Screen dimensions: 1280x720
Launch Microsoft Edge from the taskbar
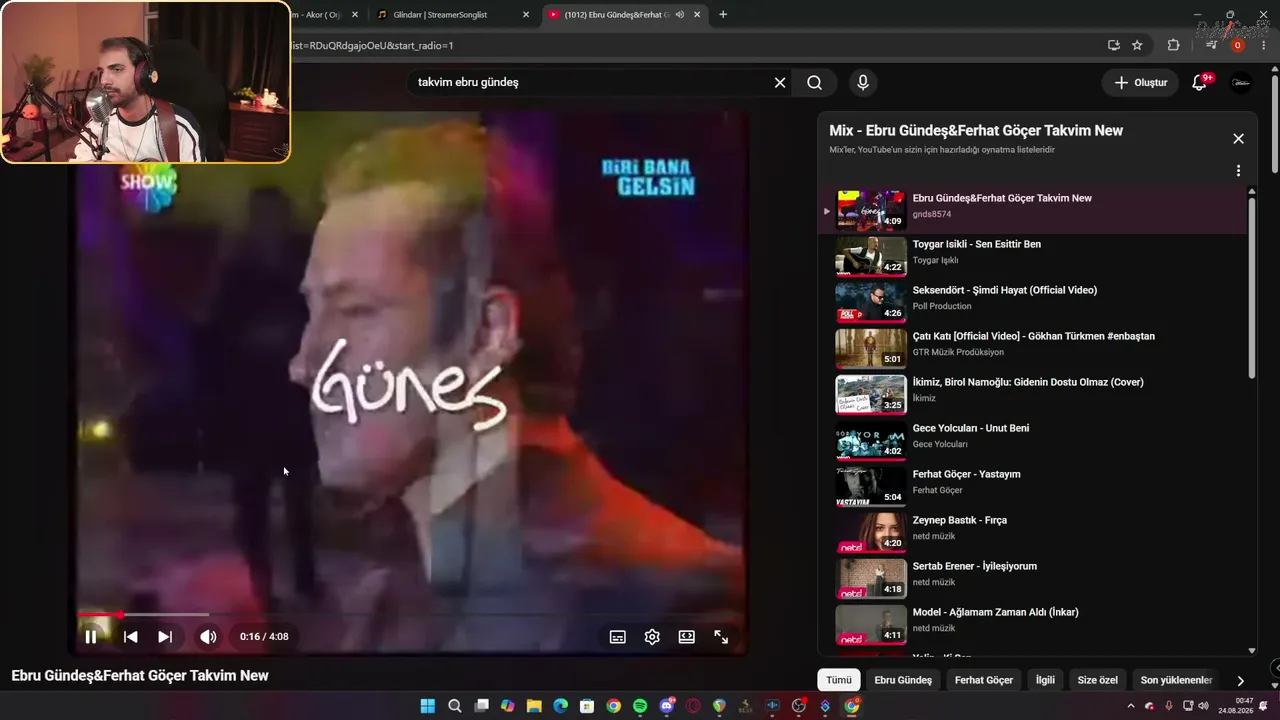pos(560,706)
